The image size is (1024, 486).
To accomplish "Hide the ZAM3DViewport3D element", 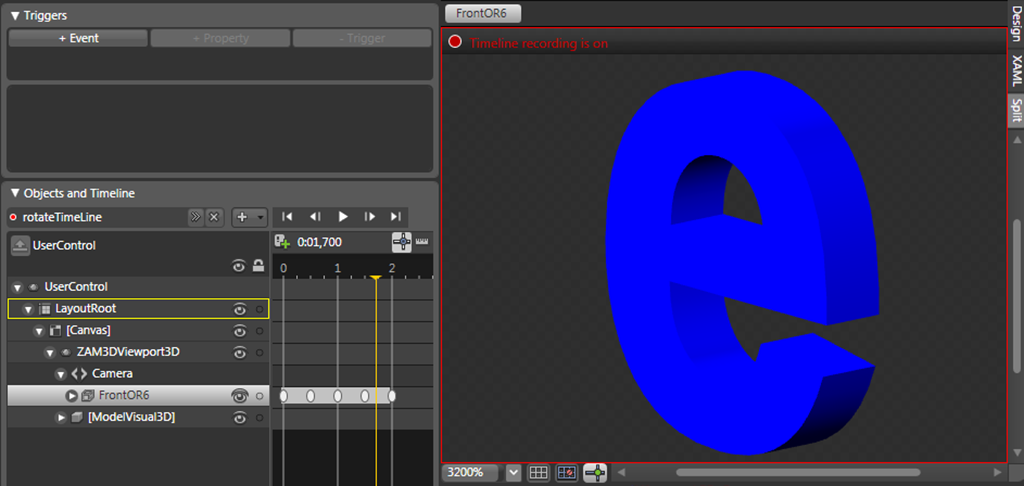I will coord(240,353).
